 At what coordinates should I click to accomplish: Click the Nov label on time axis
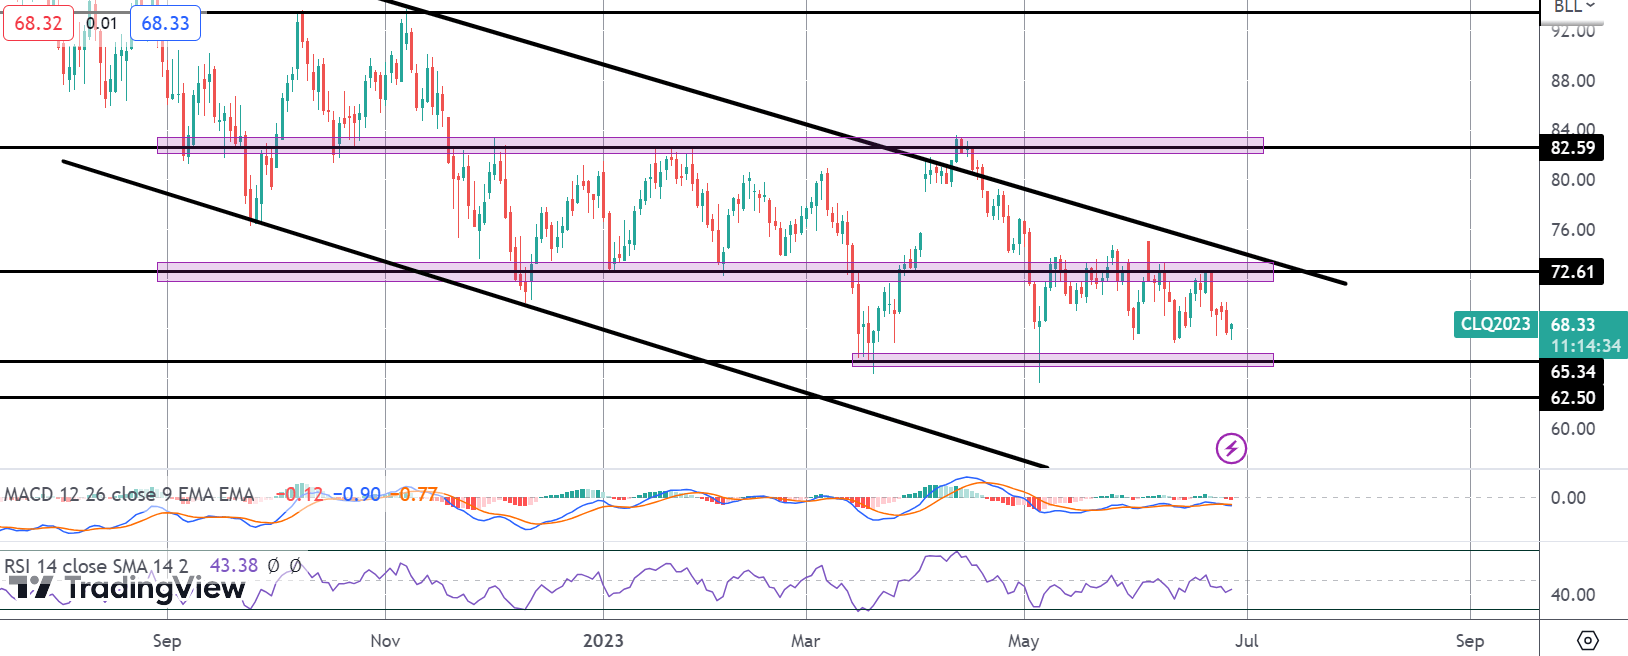click(x=385, y=641)
